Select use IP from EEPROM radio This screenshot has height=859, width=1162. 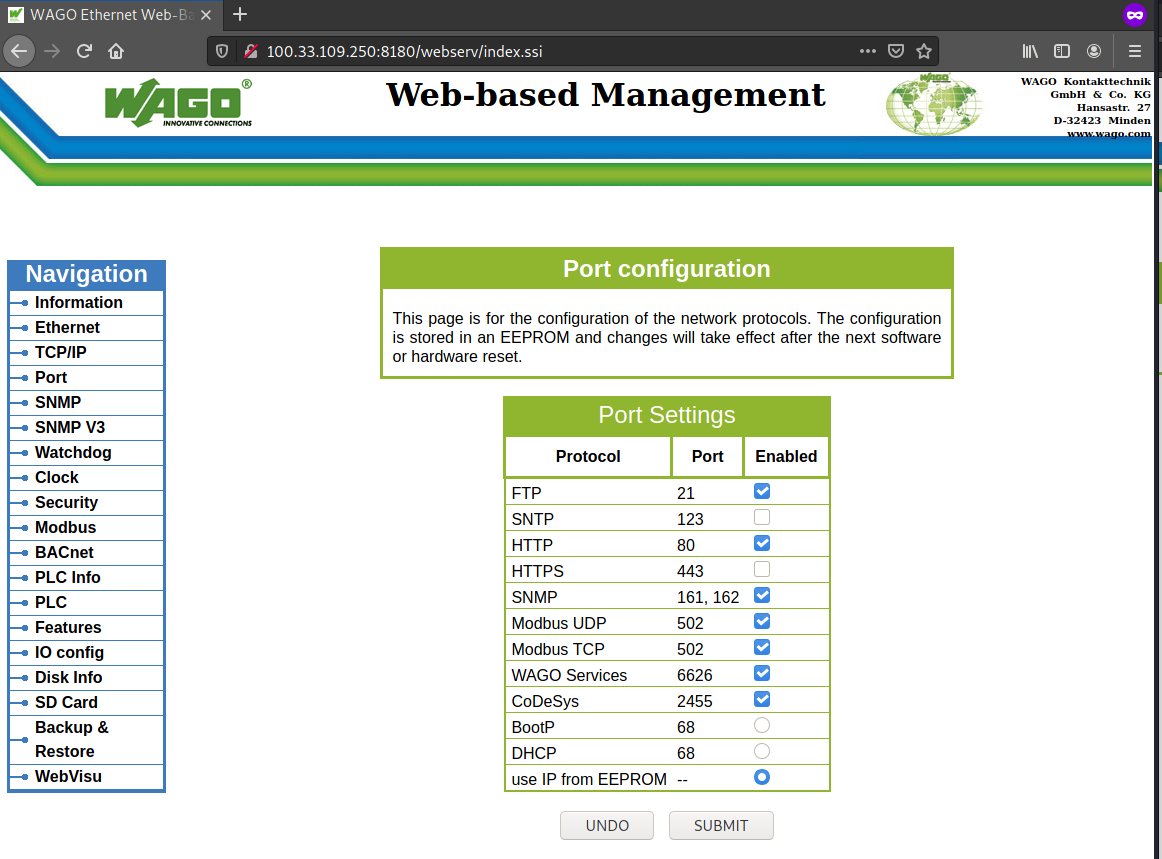tap(762, 777)
